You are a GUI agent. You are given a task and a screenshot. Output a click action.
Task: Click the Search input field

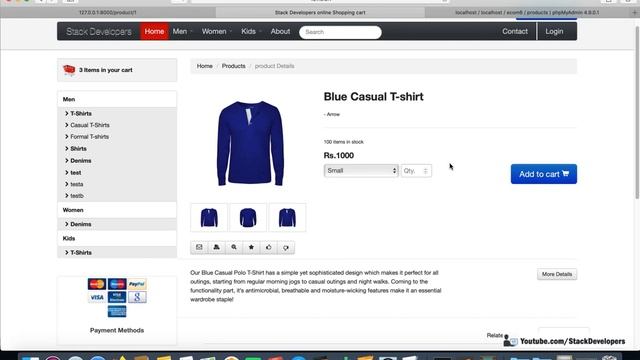click(x=340, y=32)
